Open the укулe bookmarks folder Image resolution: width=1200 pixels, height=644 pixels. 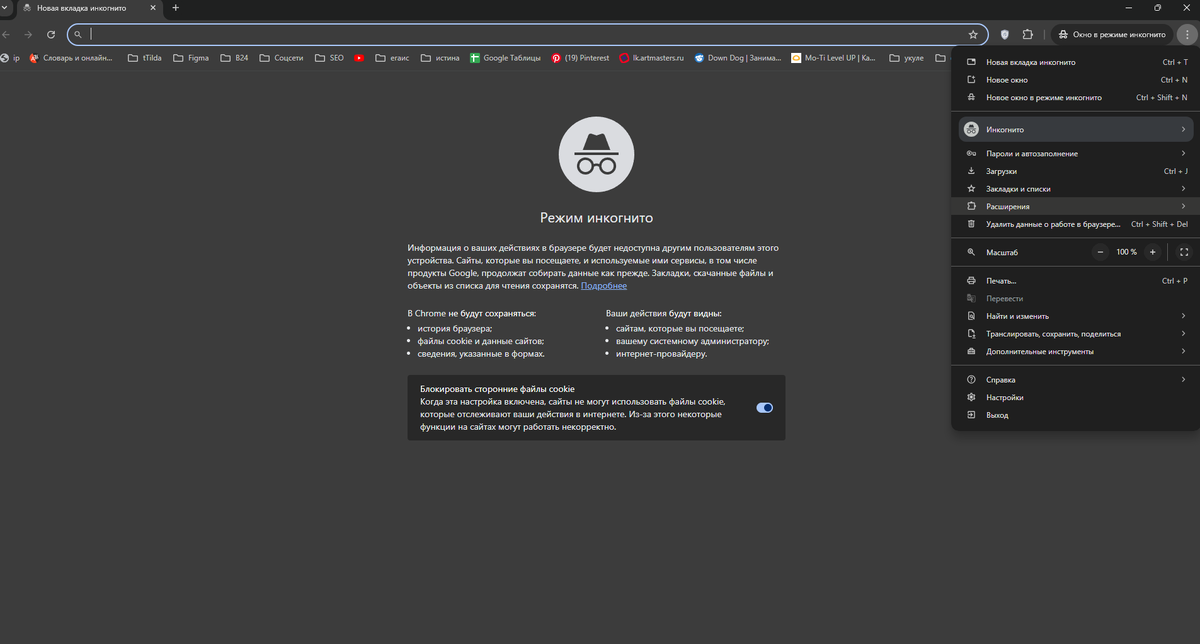[906, 58]
